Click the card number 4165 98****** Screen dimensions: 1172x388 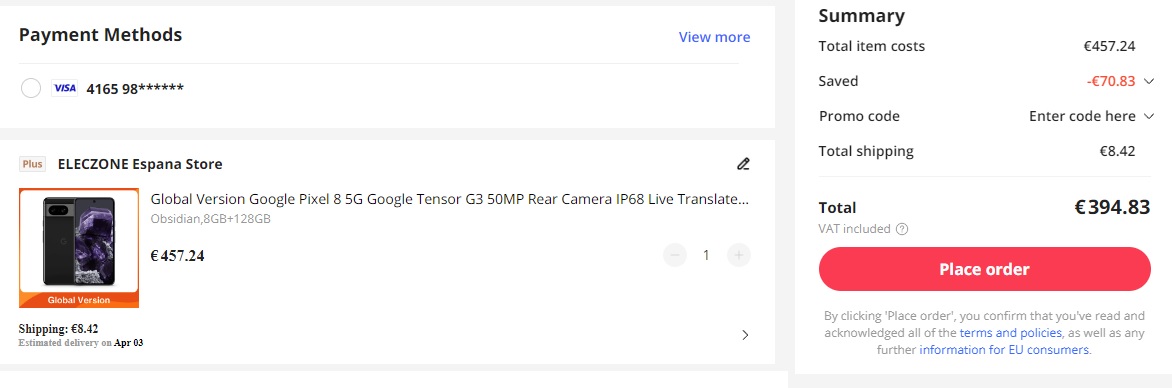pyautogui.click(x=135, y=88)
